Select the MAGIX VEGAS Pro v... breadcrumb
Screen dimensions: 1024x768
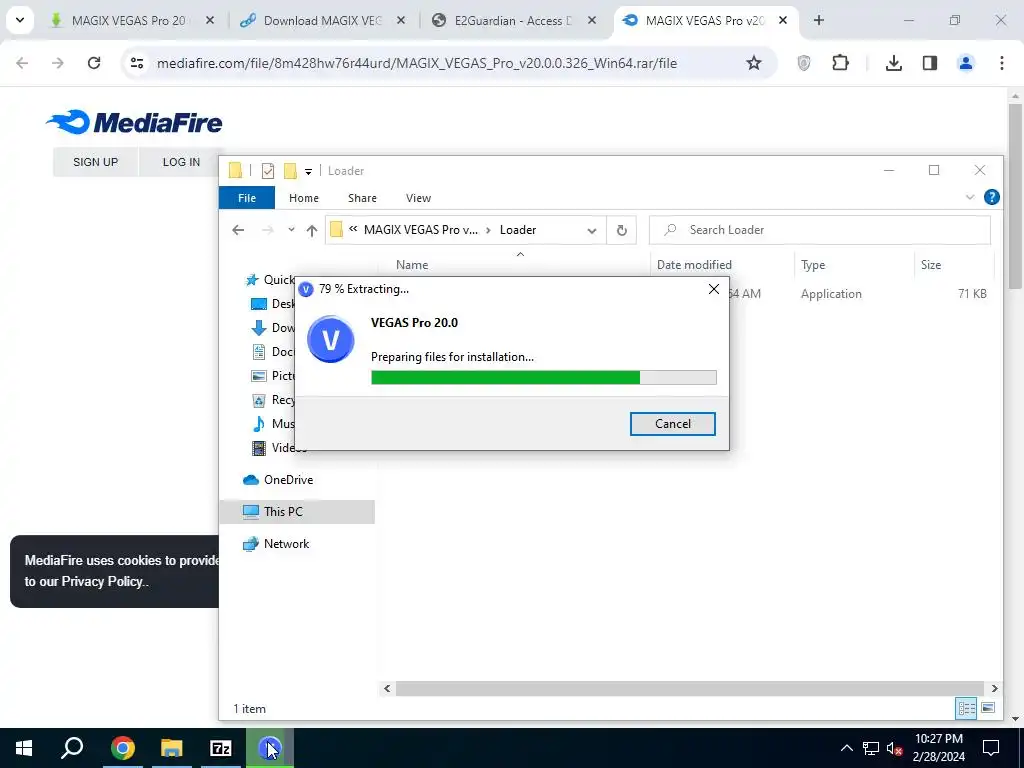[421, 230]
